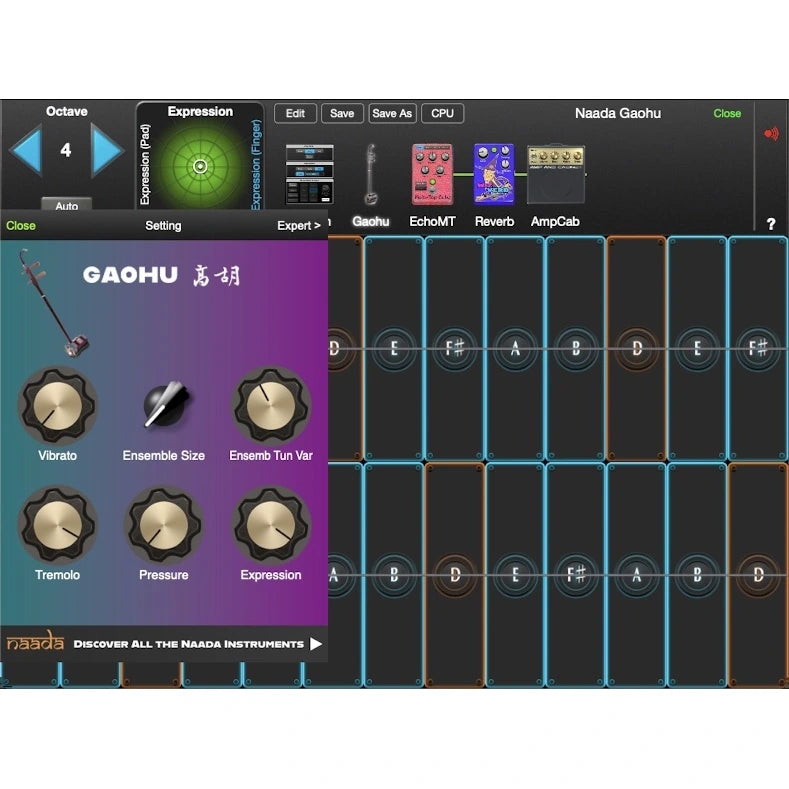Raise the octave with the right arrow

(107, 150)
